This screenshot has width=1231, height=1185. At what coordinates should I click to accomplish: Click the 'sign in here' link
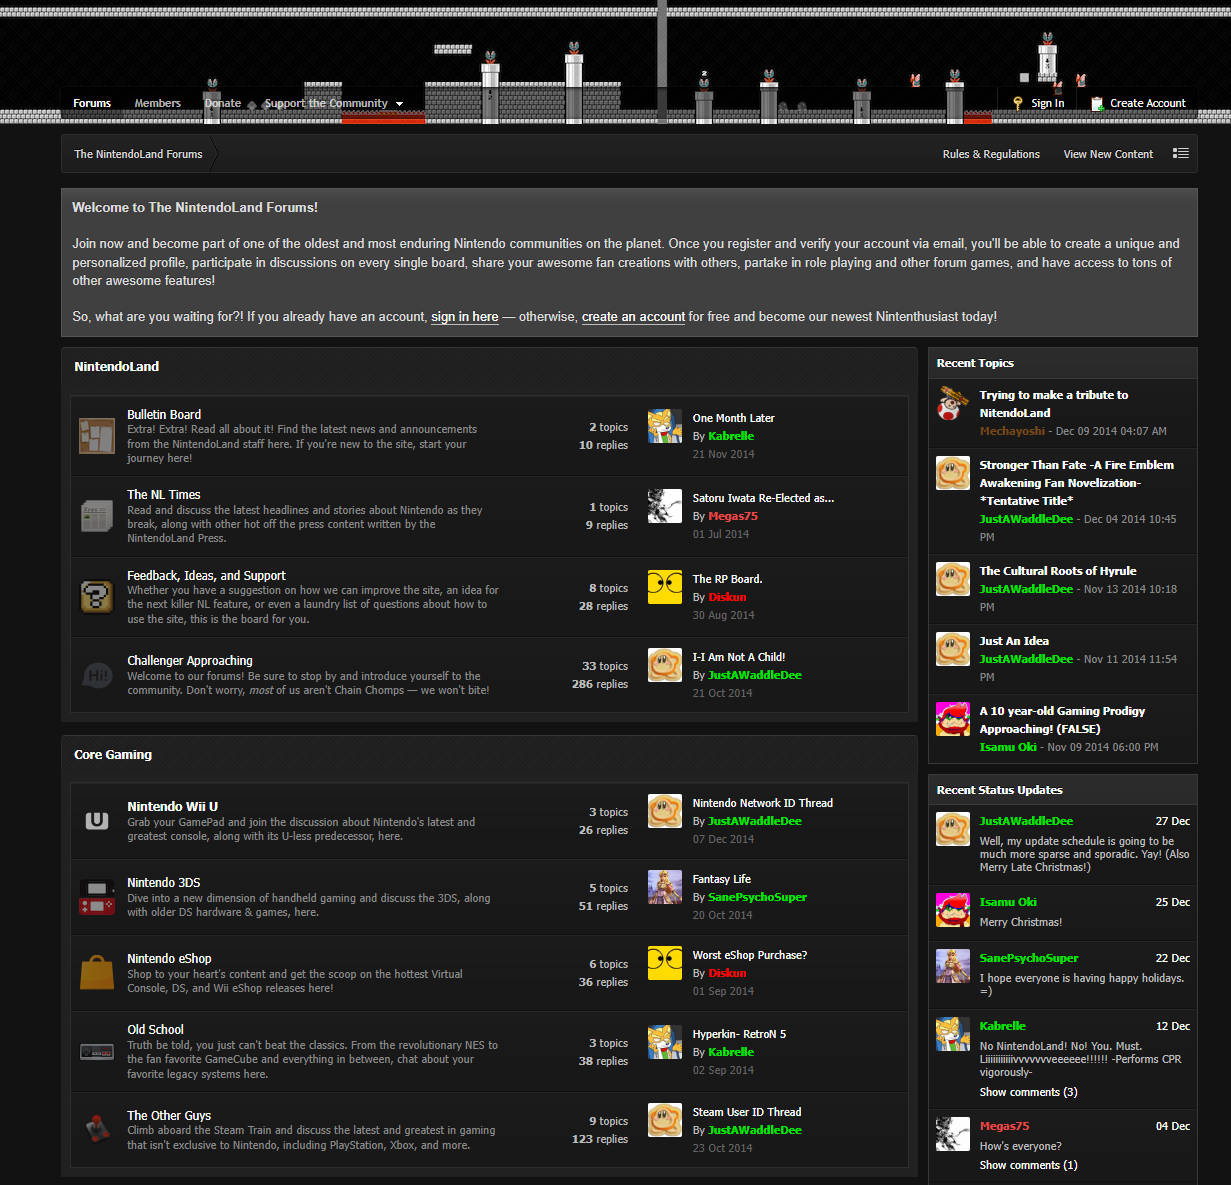465,317
